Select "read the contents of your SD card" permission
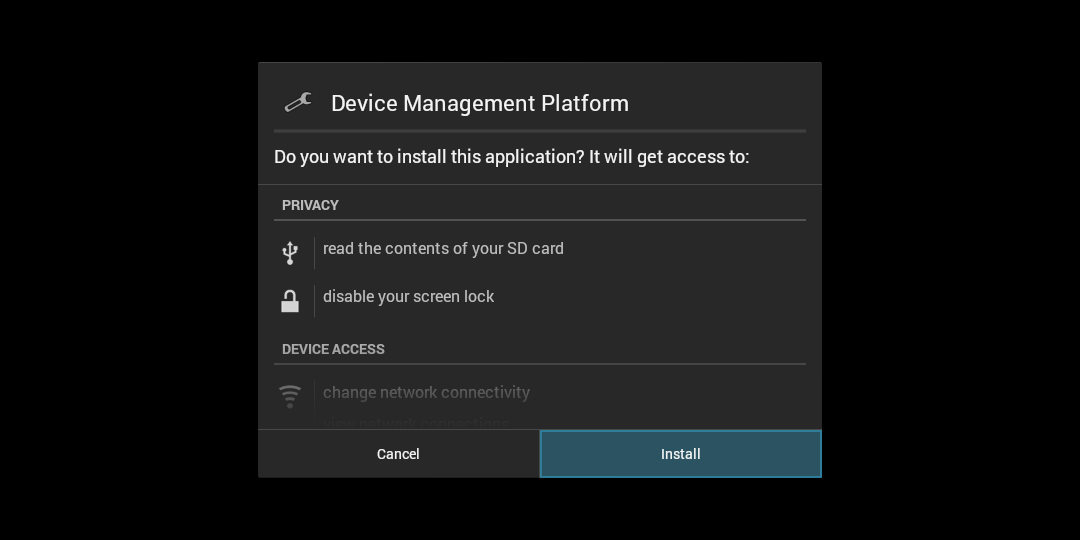This screenshot has width=1080, height=540. 443,249
